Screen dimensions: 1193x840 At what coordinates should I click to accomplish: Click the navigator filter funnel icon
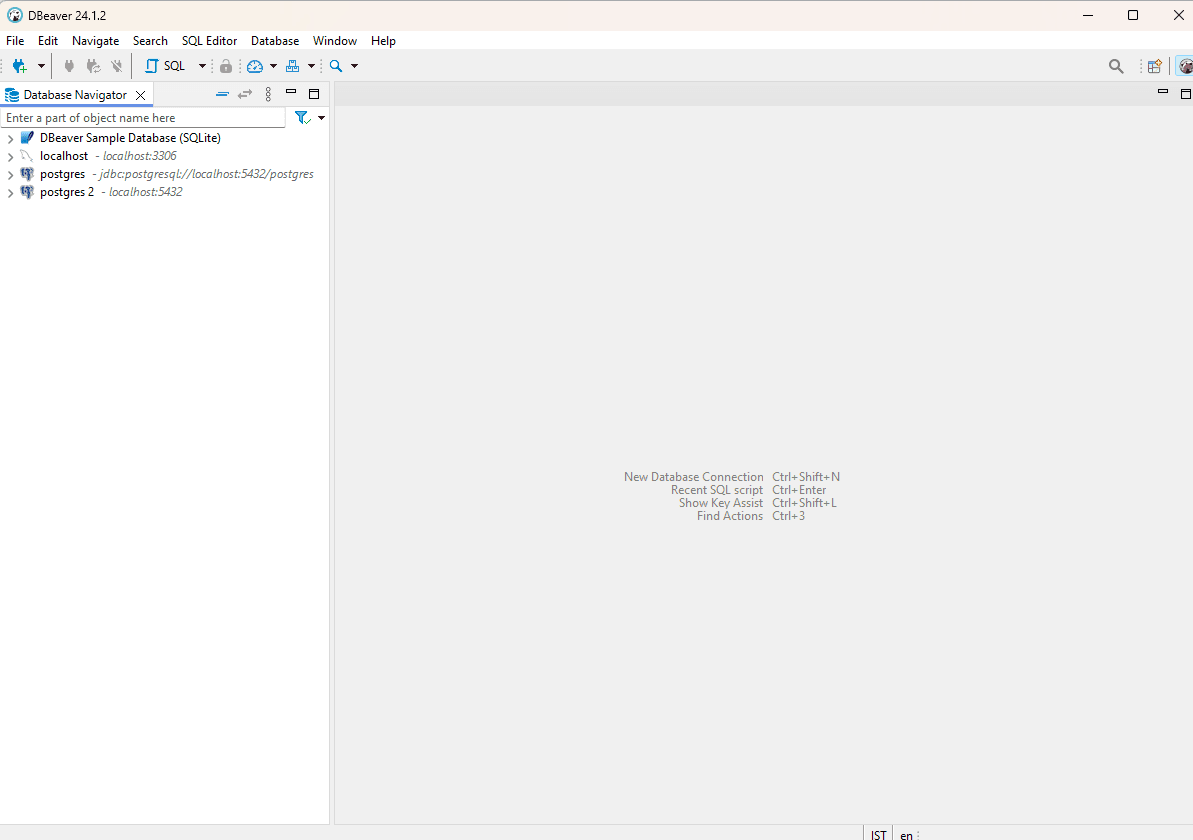[303, 118]
